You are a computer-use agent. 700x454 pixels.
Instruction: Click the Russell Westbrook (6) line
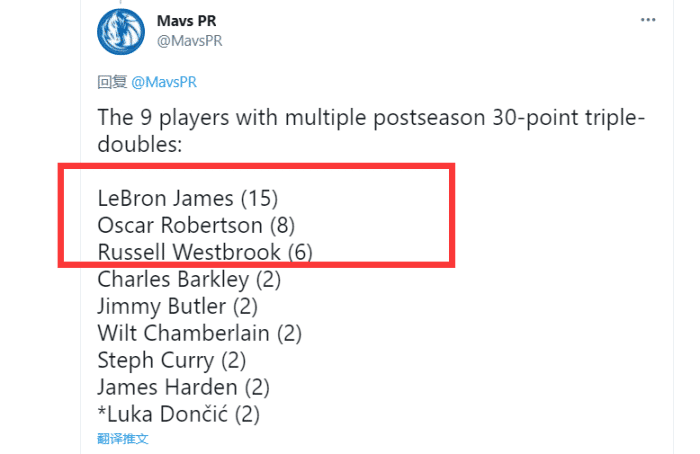pos(205,252)
